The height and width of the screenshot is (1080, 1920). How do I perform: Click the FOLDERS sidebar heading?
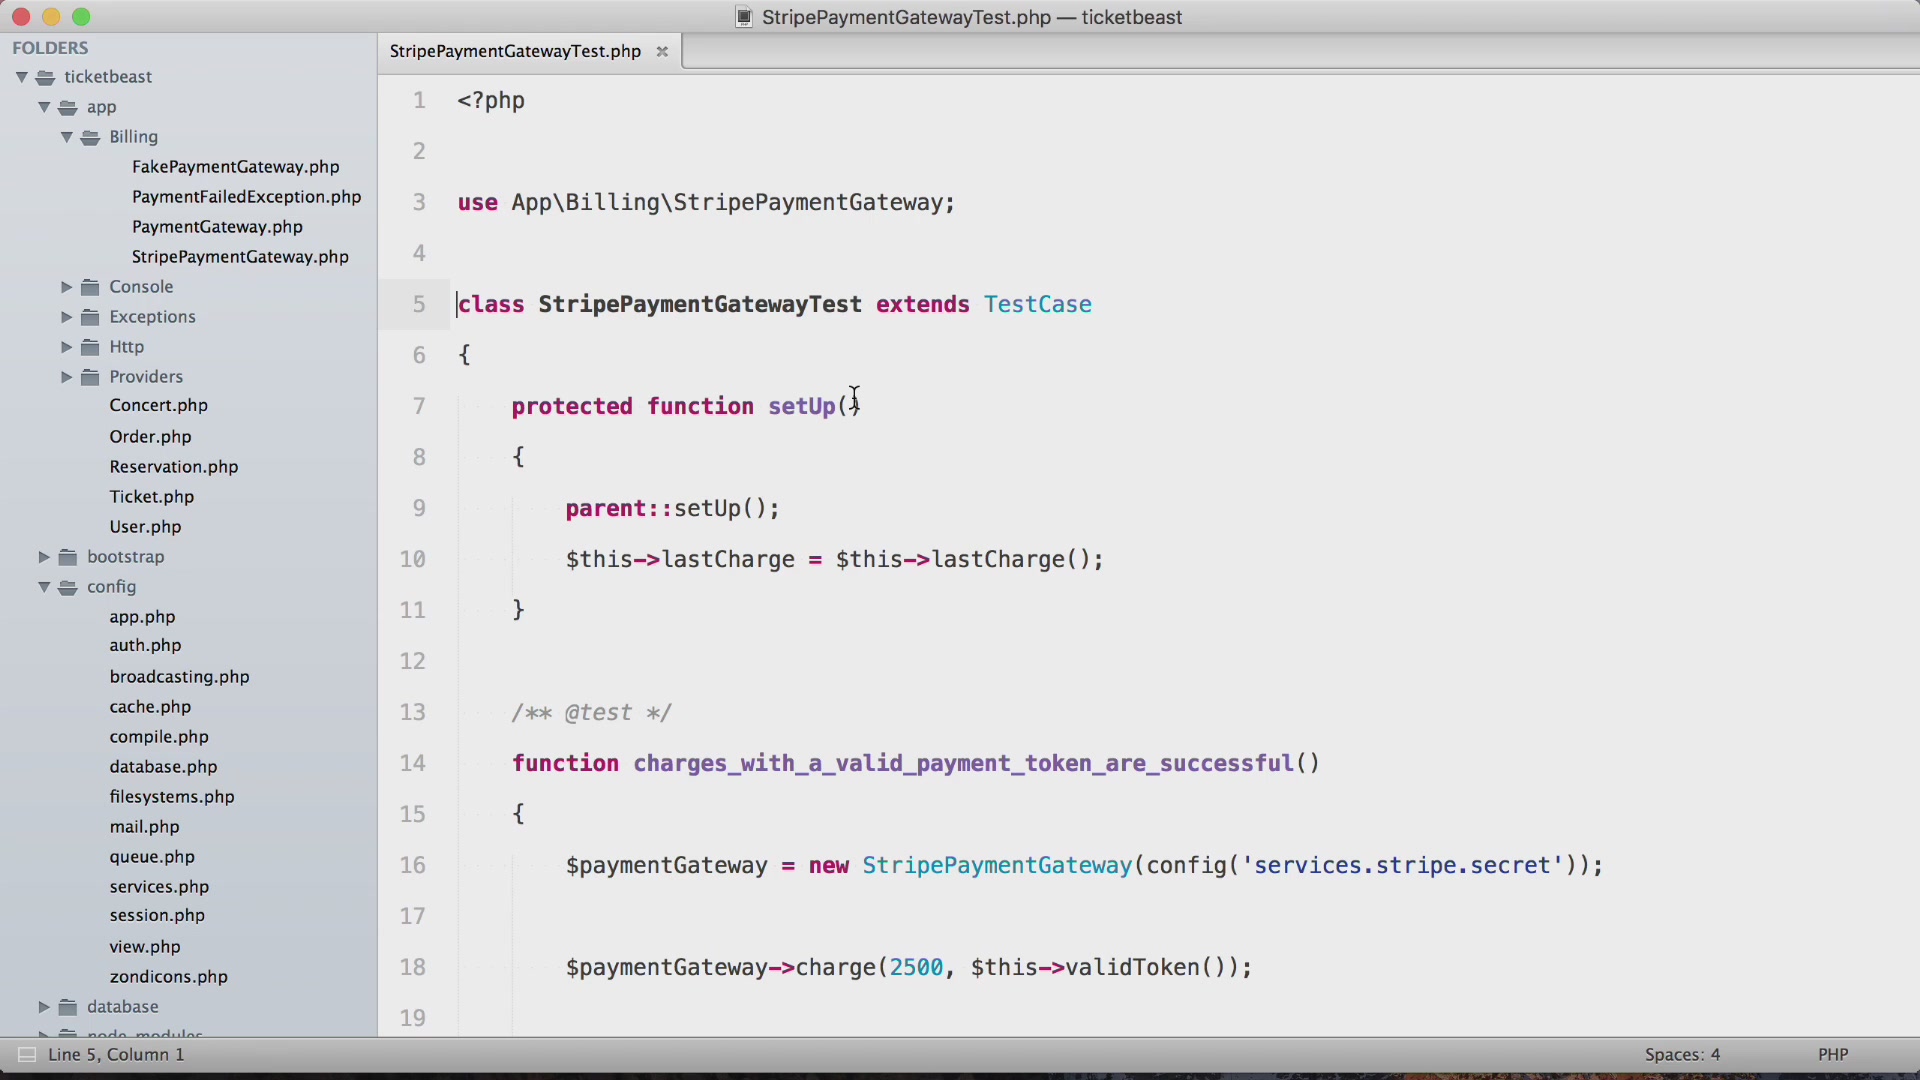50,48
